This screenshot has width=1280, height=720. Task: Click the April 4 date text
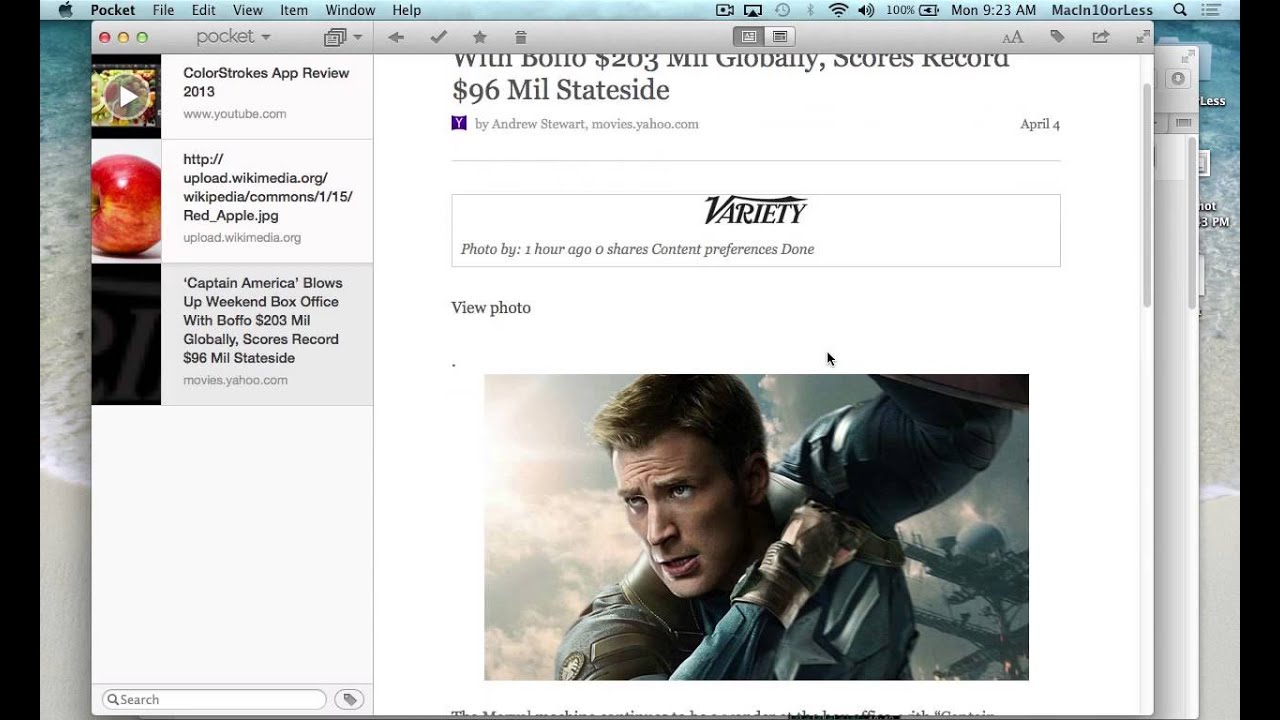(x=1040, y=124)
